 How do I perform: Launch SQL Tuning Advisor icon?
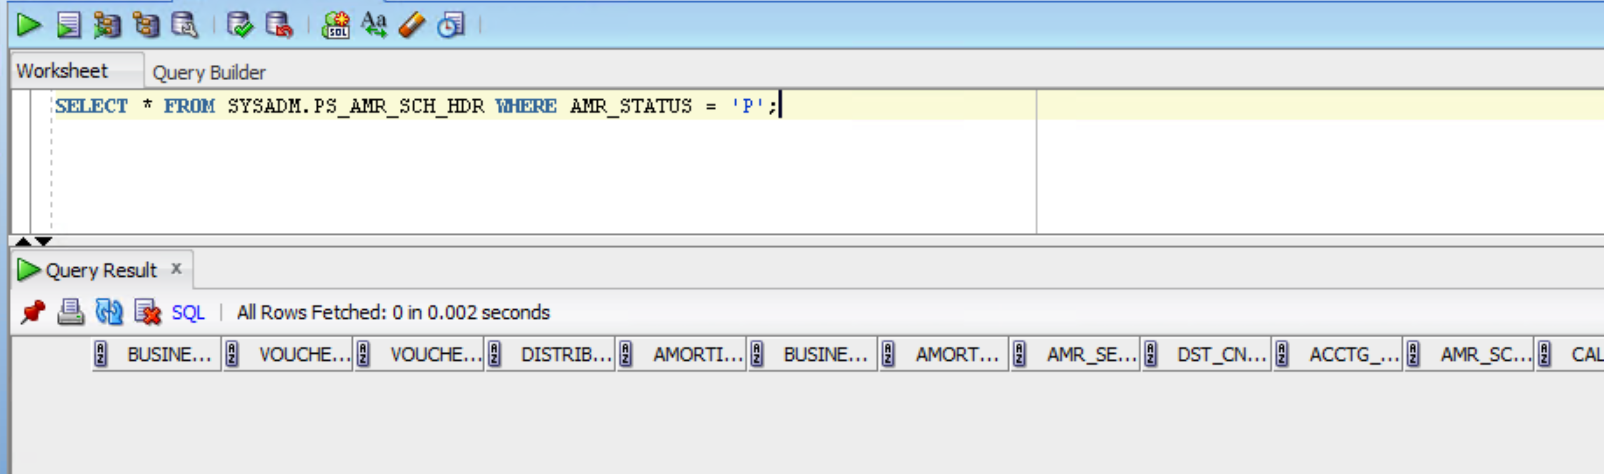click(x=185, y=25)
